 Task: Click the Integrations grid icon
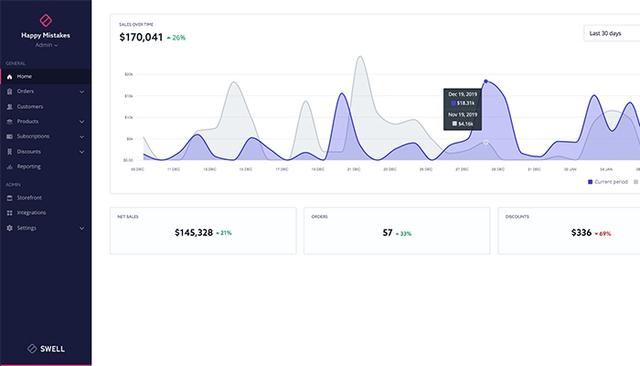pos(10,213)
